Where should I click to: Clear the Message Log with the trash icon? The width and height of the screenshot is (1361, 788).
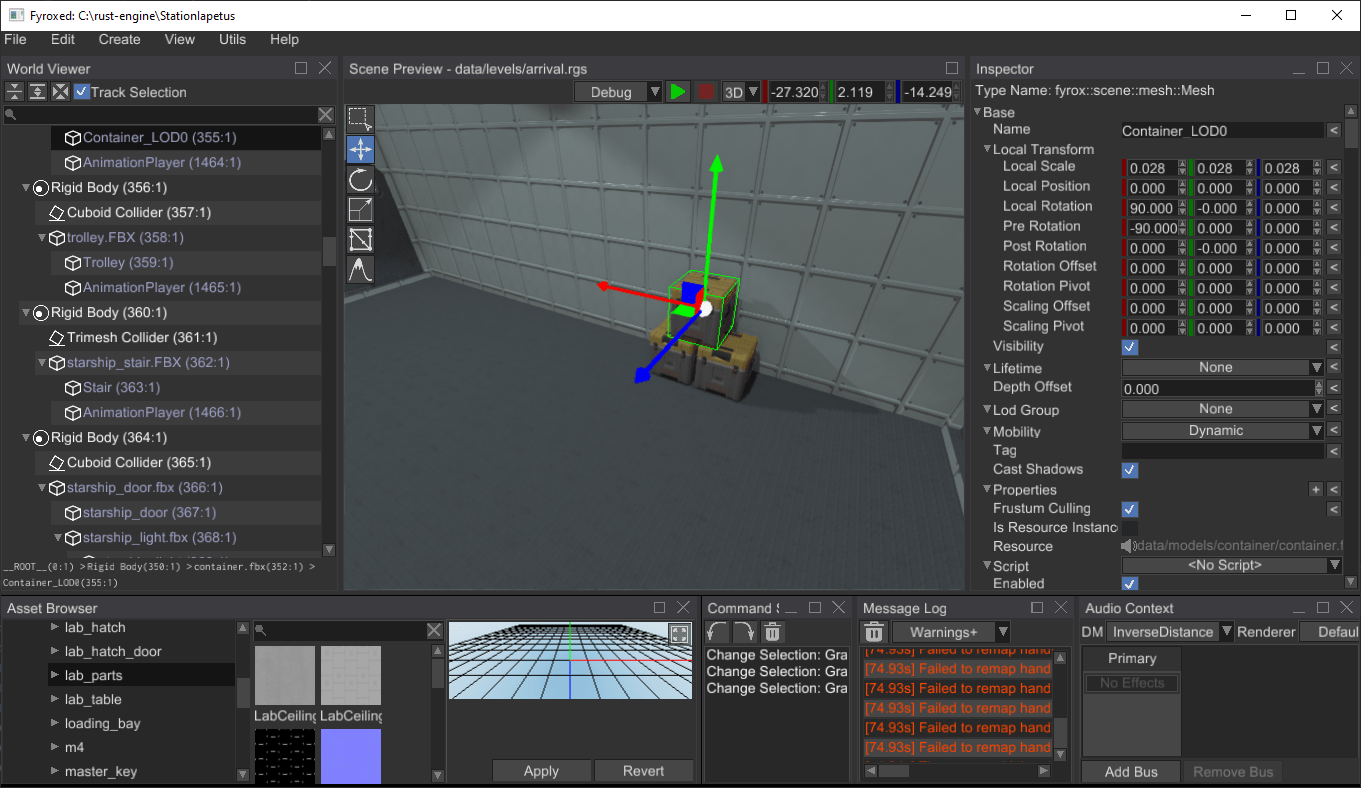tap(873, 631)
